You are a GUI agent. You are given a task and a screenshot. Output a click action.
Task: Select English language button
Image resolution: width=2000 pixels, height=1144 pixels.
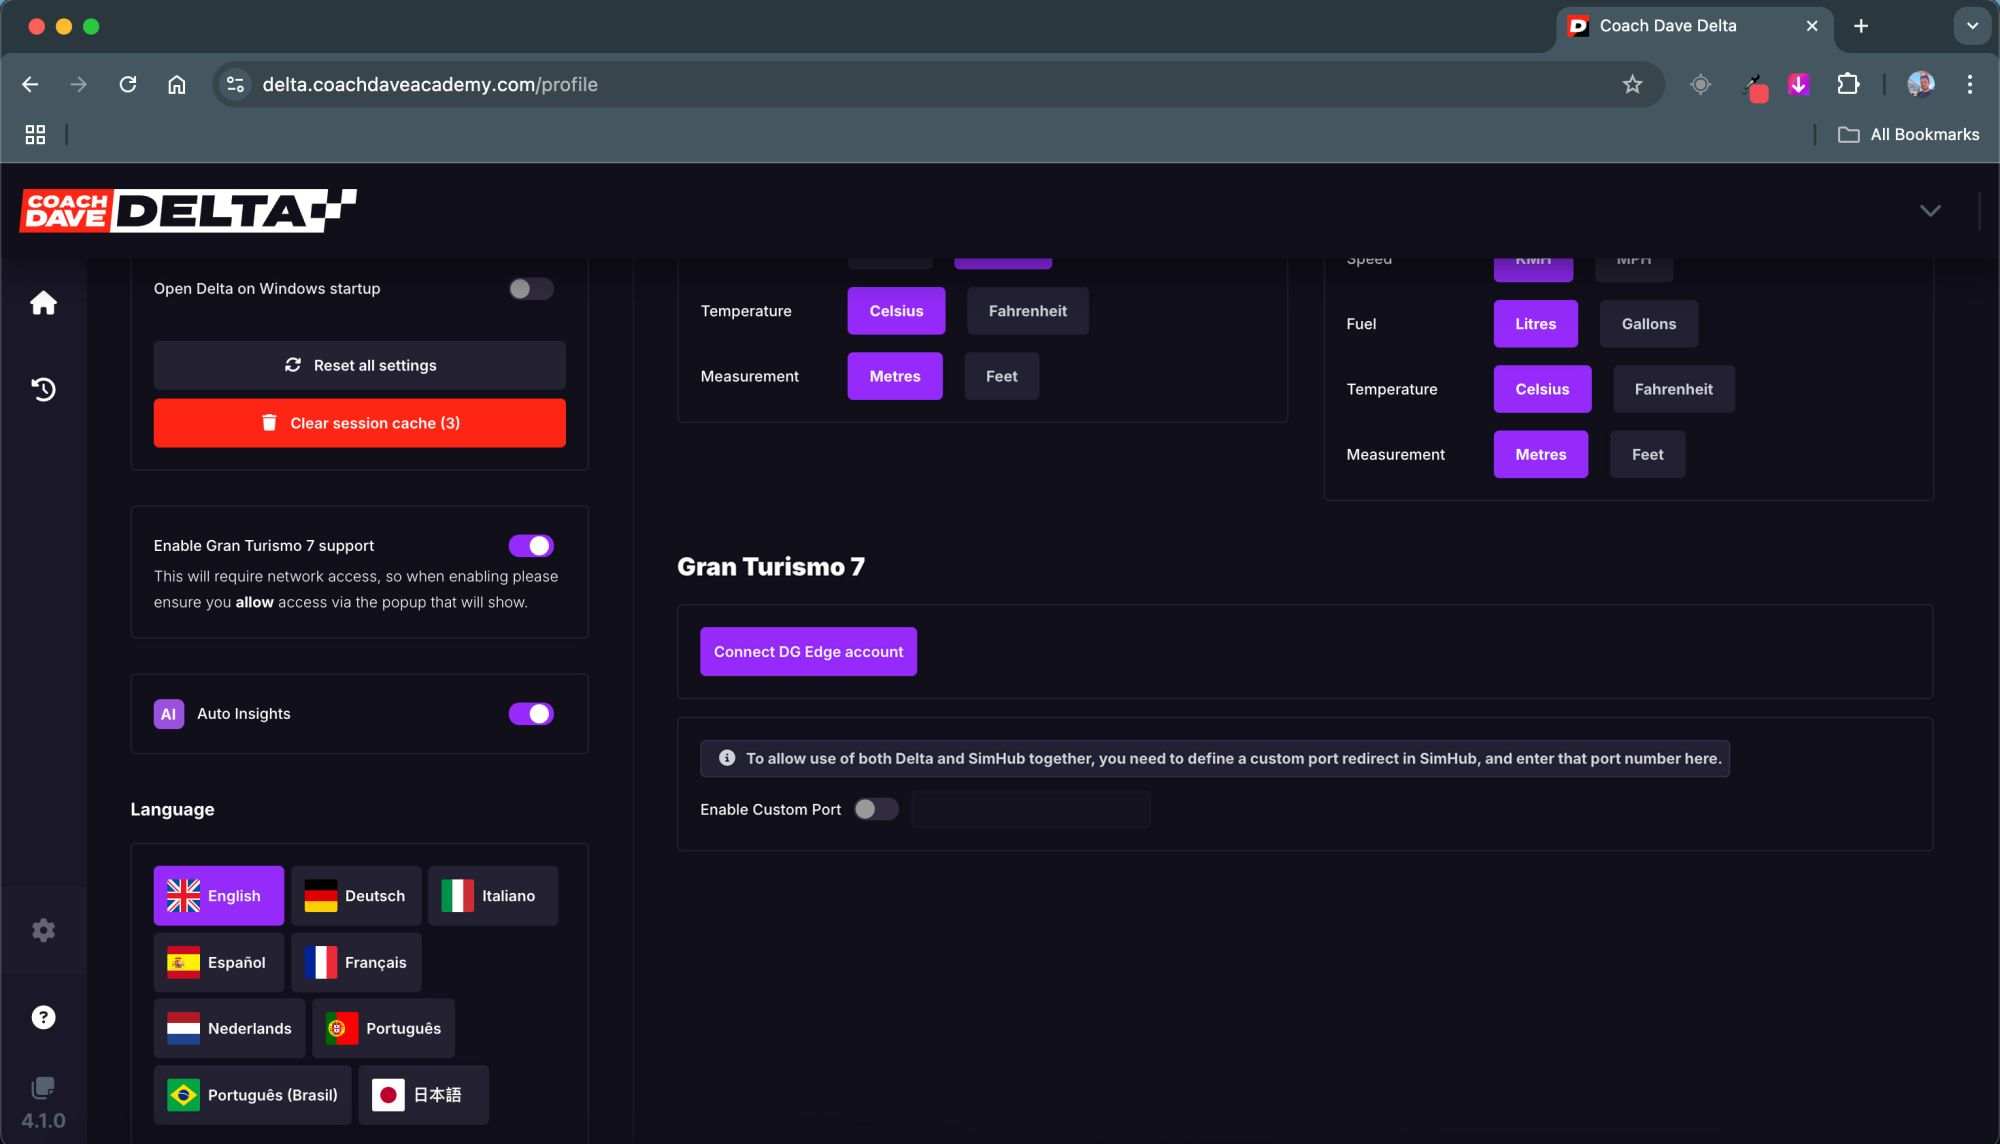pyautogui.click(x=218, y=896)
